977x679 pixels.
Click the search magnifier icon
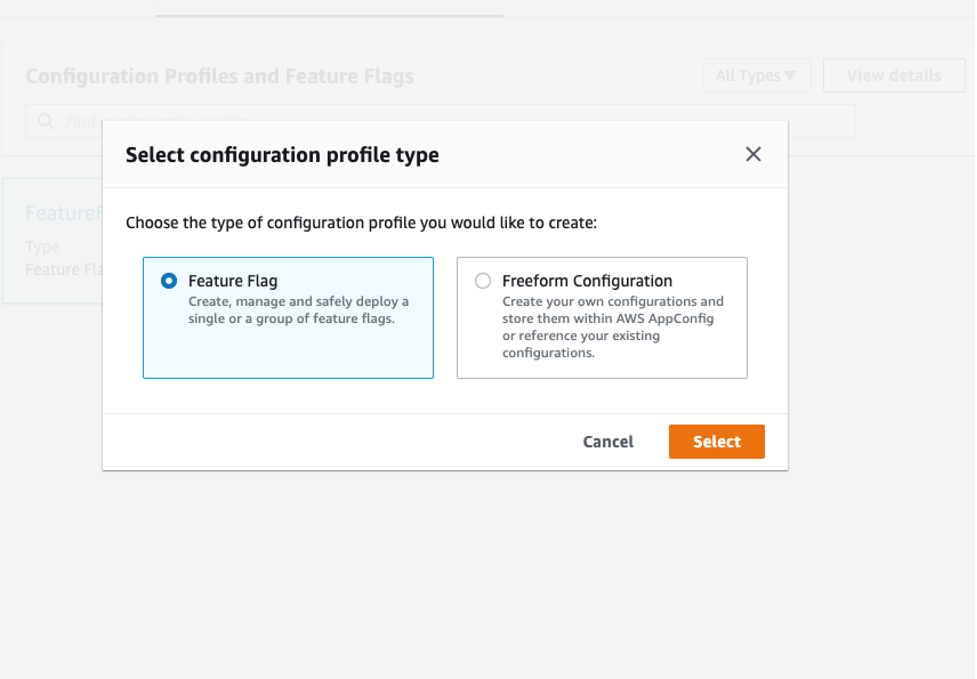46,121
